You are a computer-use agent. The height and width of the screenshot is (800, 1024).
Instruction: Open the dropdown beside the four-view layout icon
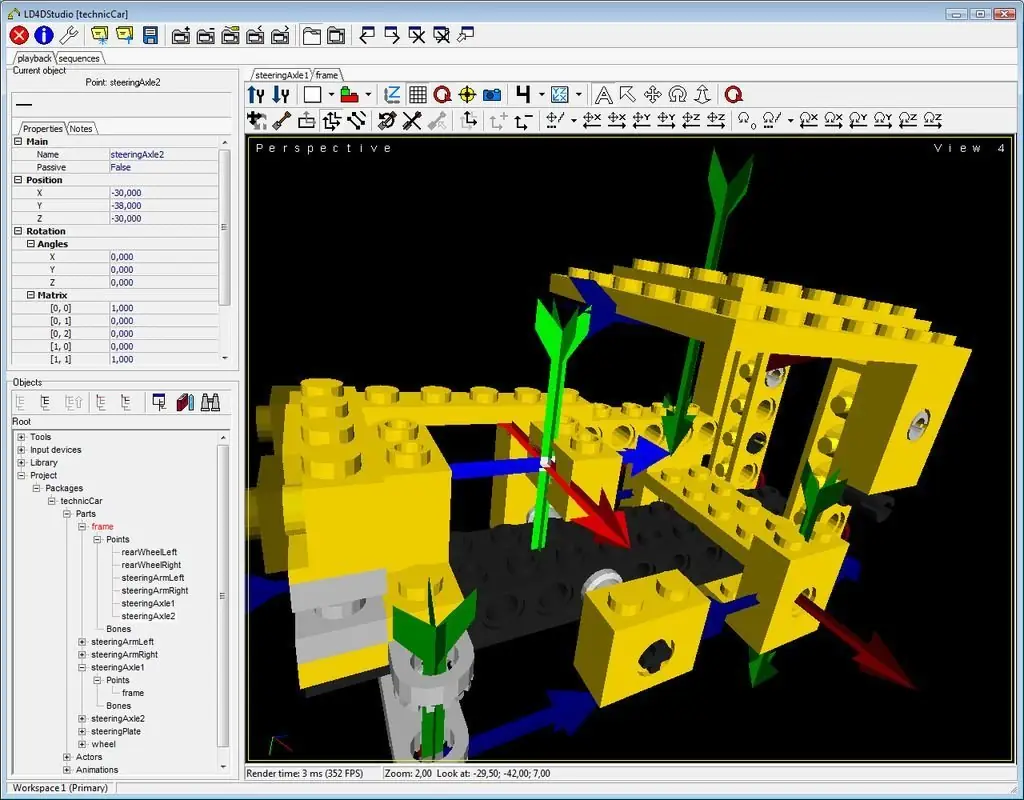pos(541,95)
